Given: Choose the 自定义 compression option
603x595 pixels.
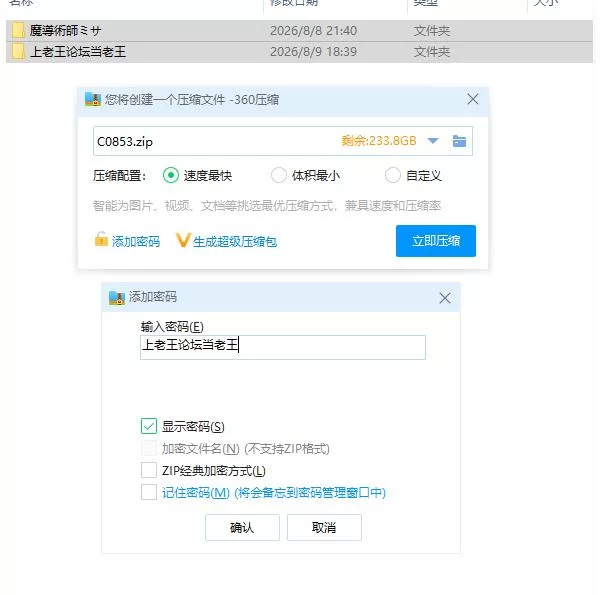Looking at the screenshot, I should point(393,175).
